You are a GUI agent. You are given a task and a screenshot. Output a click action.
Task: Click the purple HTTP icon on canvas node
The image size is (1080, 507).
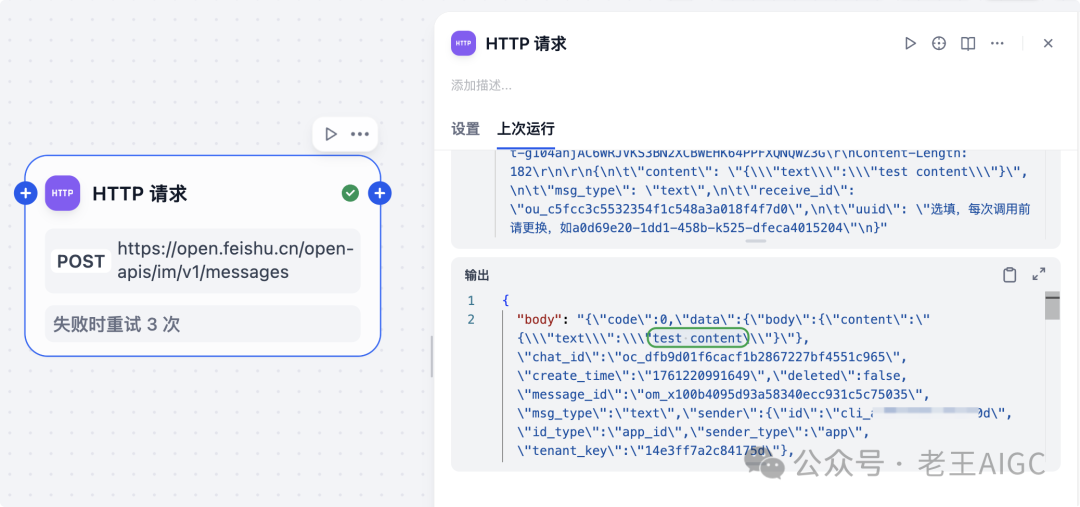point(63,193)
